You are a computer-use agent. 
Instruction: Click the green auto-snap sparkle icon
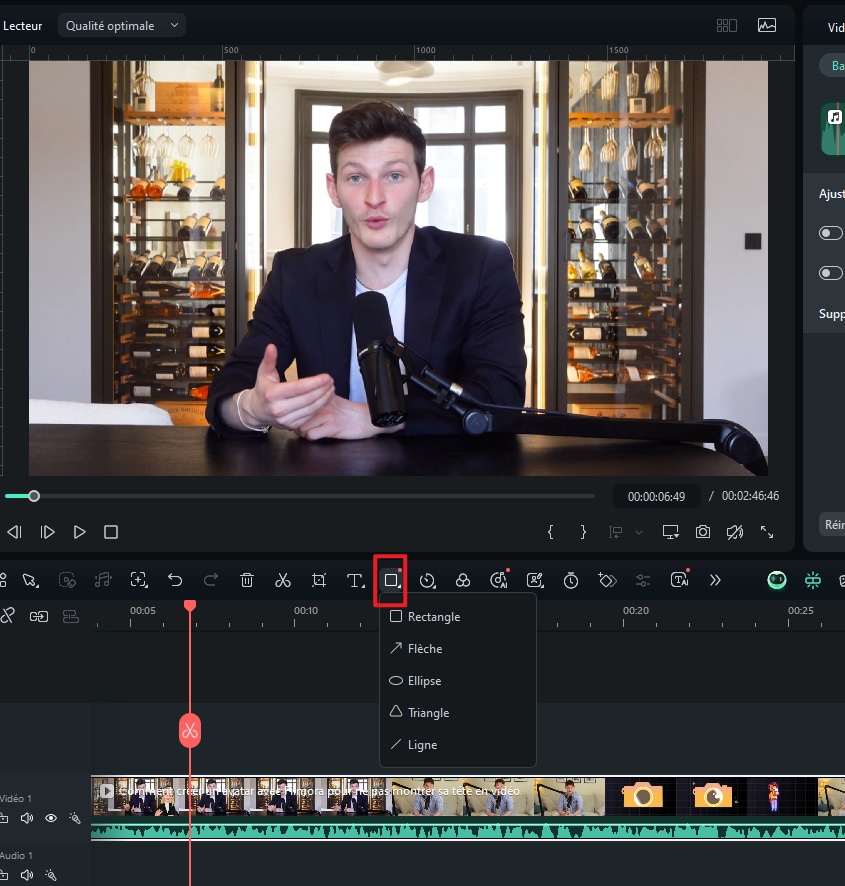[813, 580]
